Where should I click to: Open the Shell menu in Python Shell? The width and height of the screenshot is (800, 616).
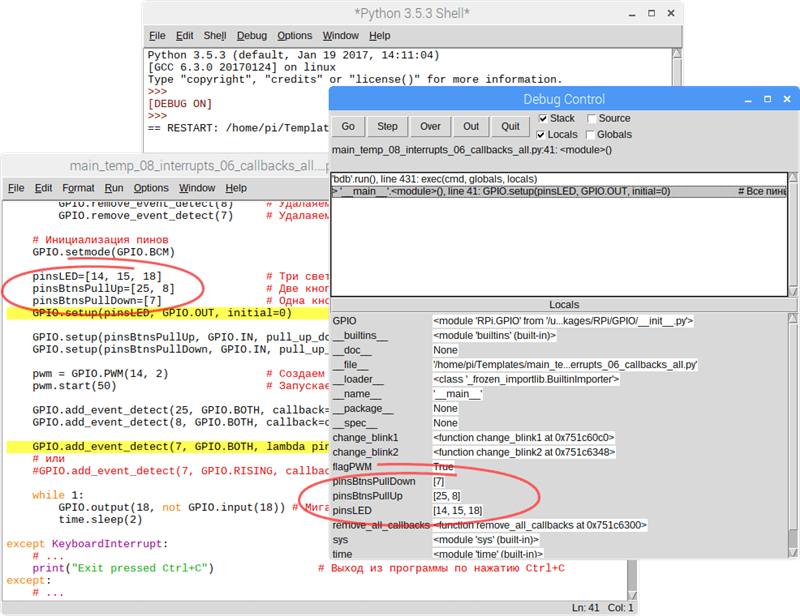[x=215, y=35]
